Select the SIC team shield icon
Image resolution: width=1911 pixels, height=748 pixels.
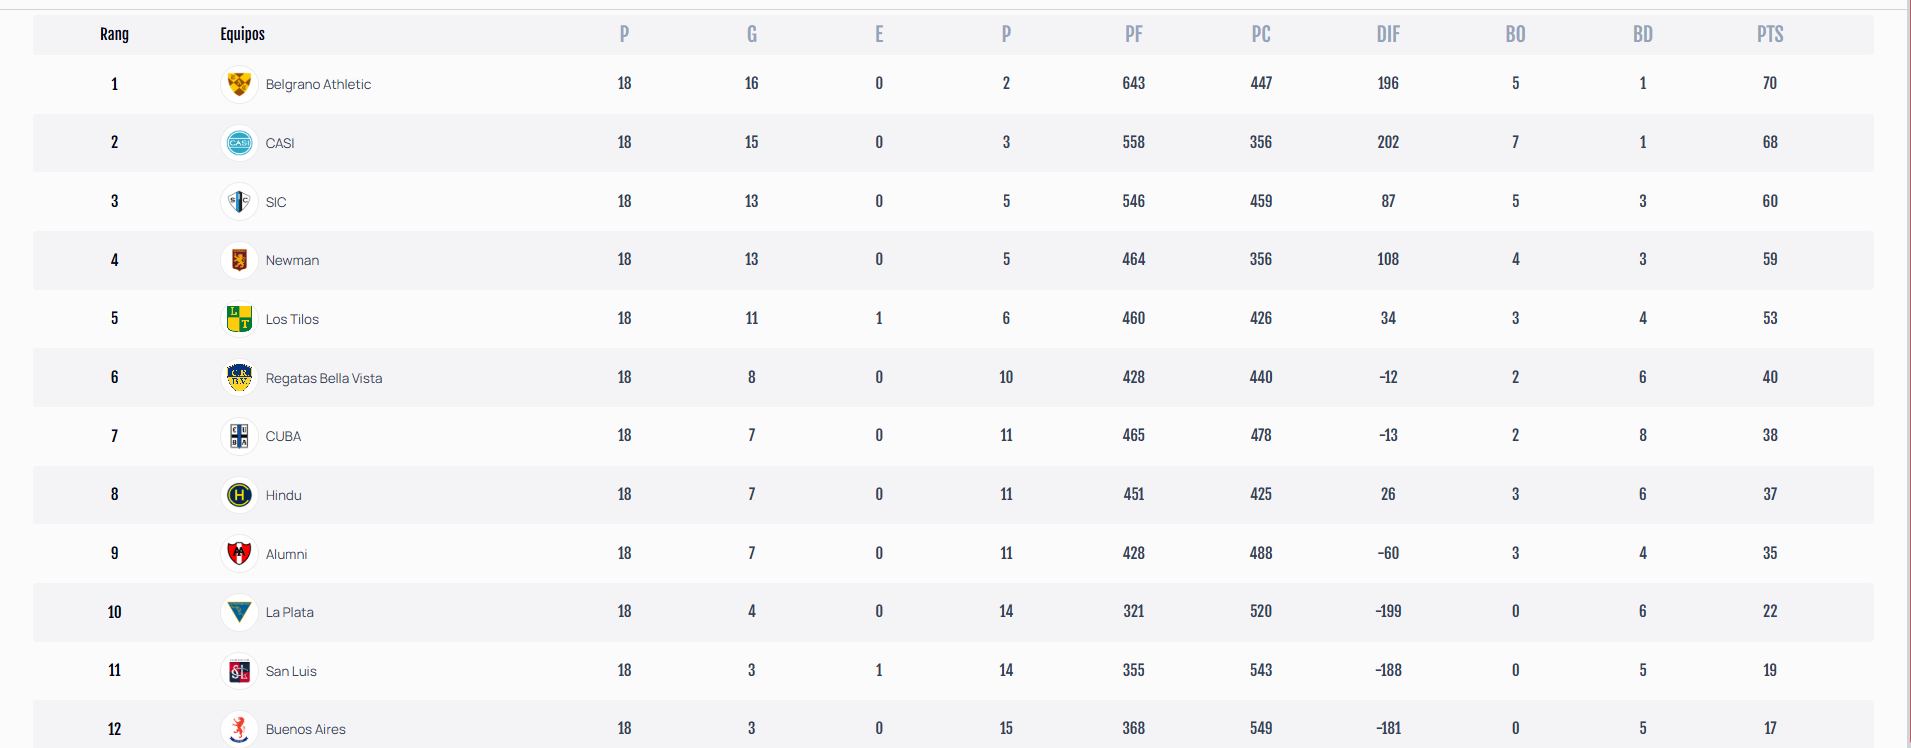click(239, 202)
